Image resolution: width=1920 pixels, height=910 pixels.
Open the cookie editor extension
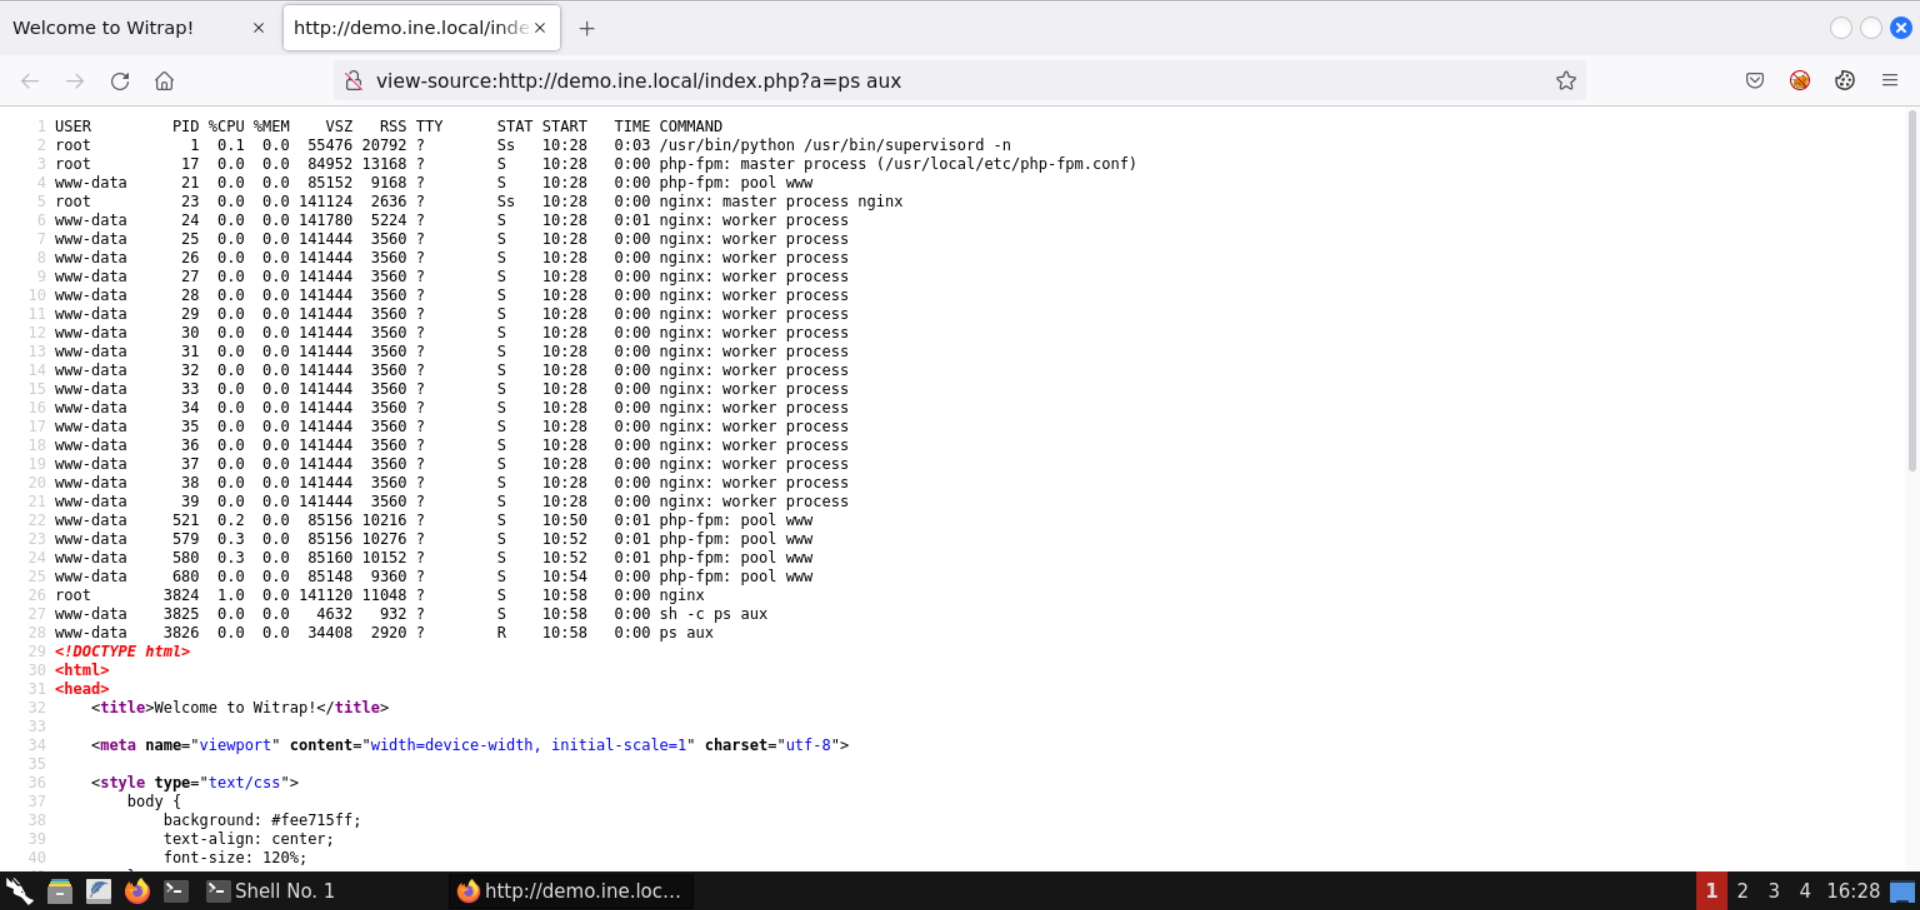[x=1845, y=81]
